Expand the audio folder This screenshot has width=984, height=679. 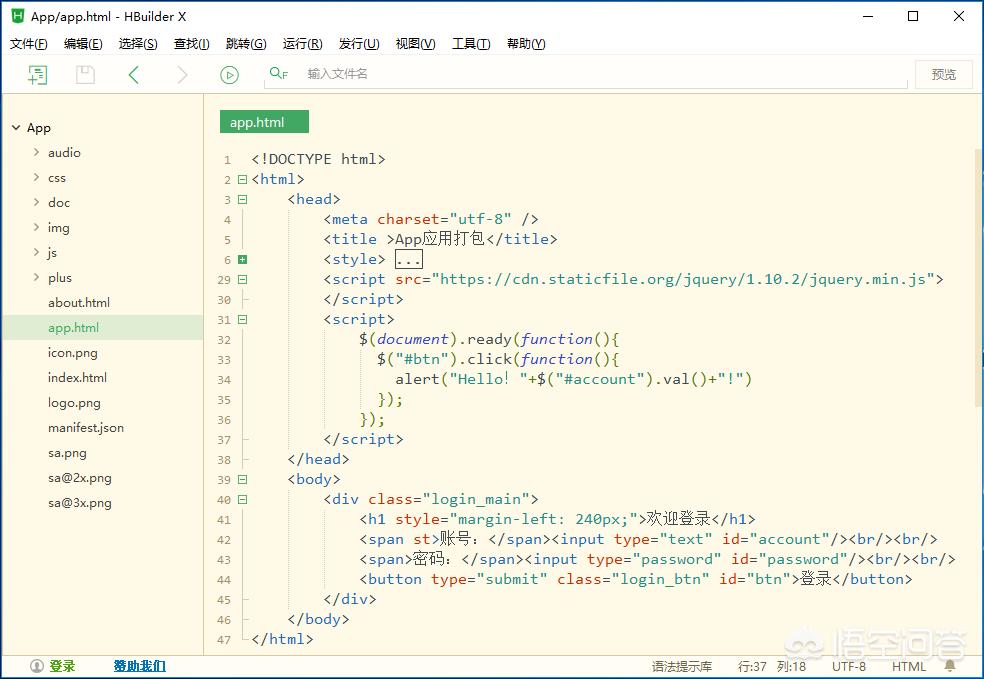36,152
